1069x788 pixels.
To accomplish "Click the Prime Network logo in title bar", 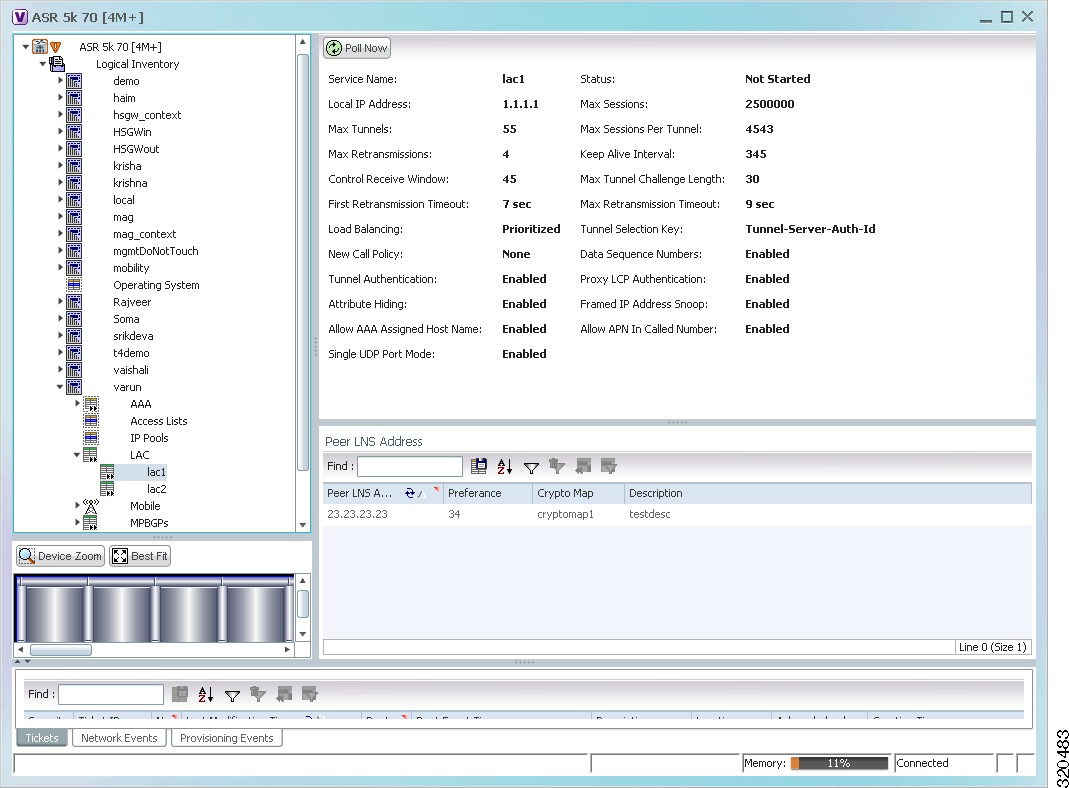I will 20,17.
